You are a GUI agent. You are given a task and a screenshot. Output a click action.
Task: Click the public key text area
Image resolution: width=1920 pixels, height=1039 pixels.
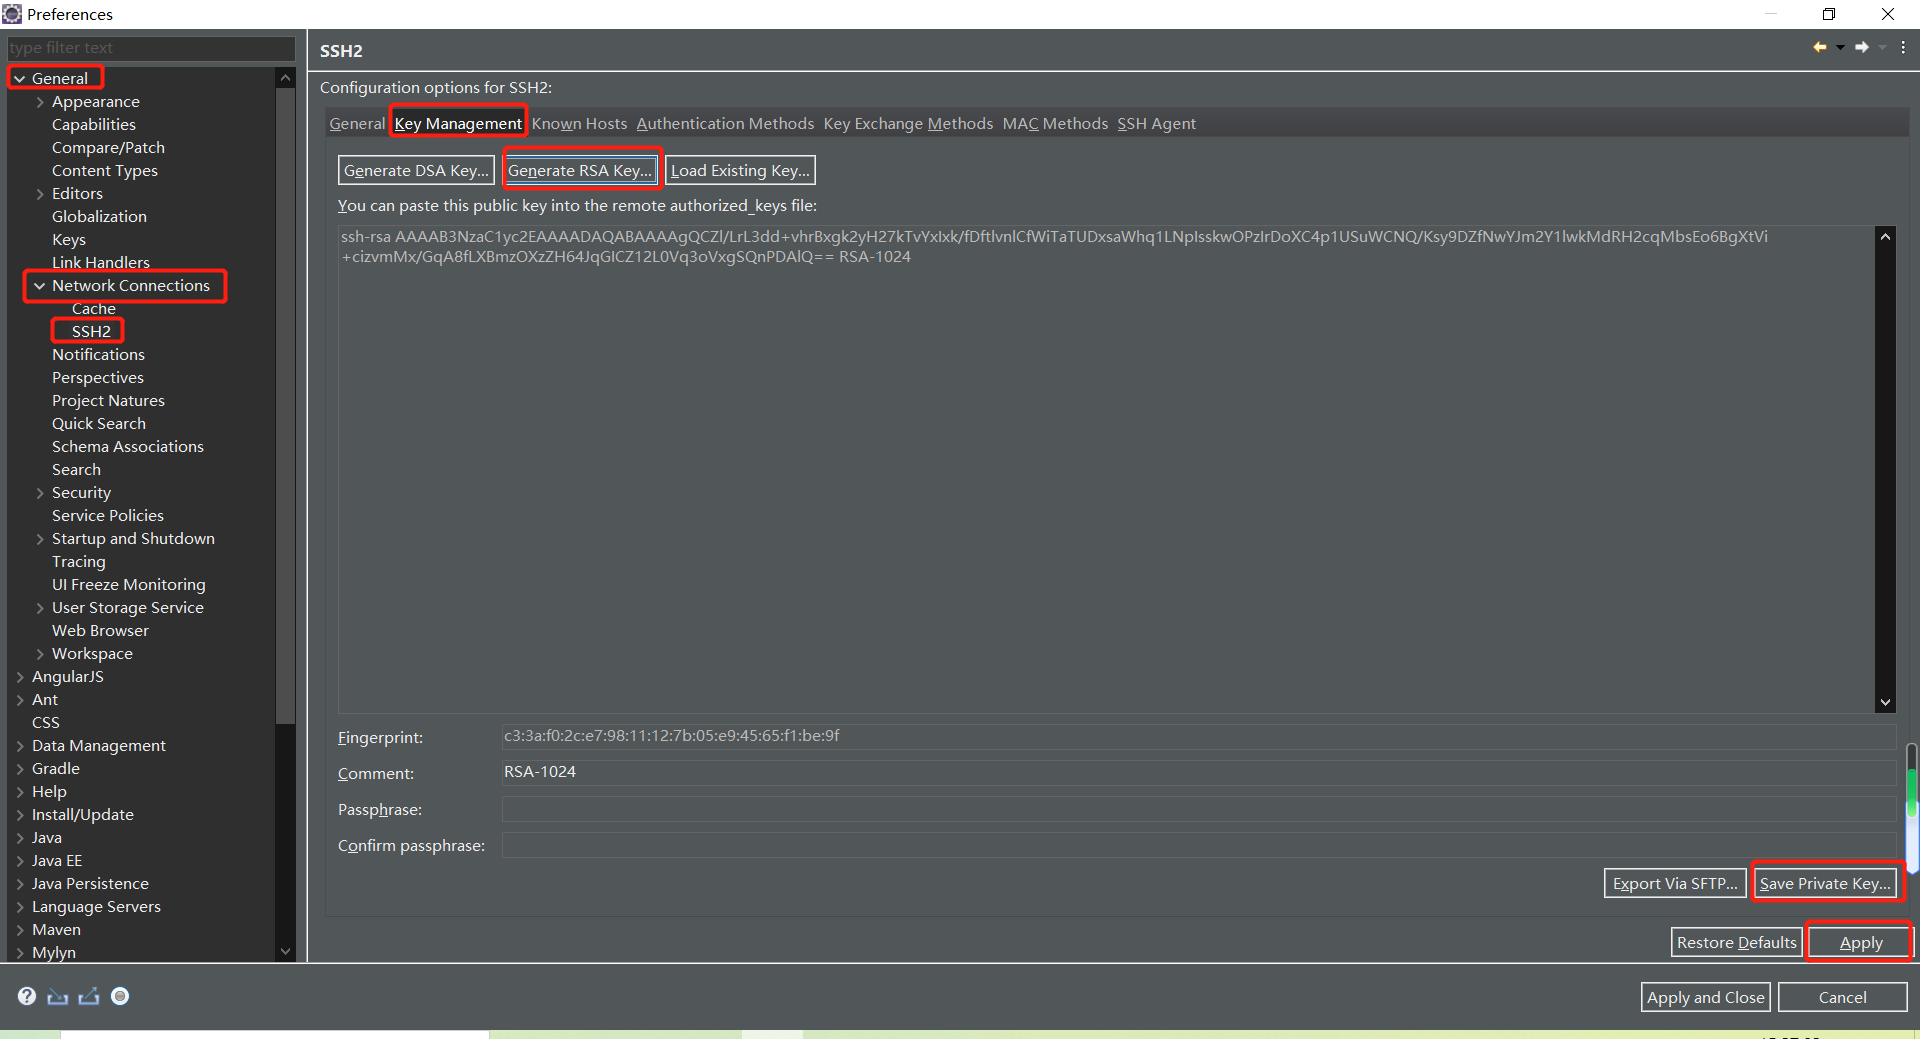[1106, 468]
